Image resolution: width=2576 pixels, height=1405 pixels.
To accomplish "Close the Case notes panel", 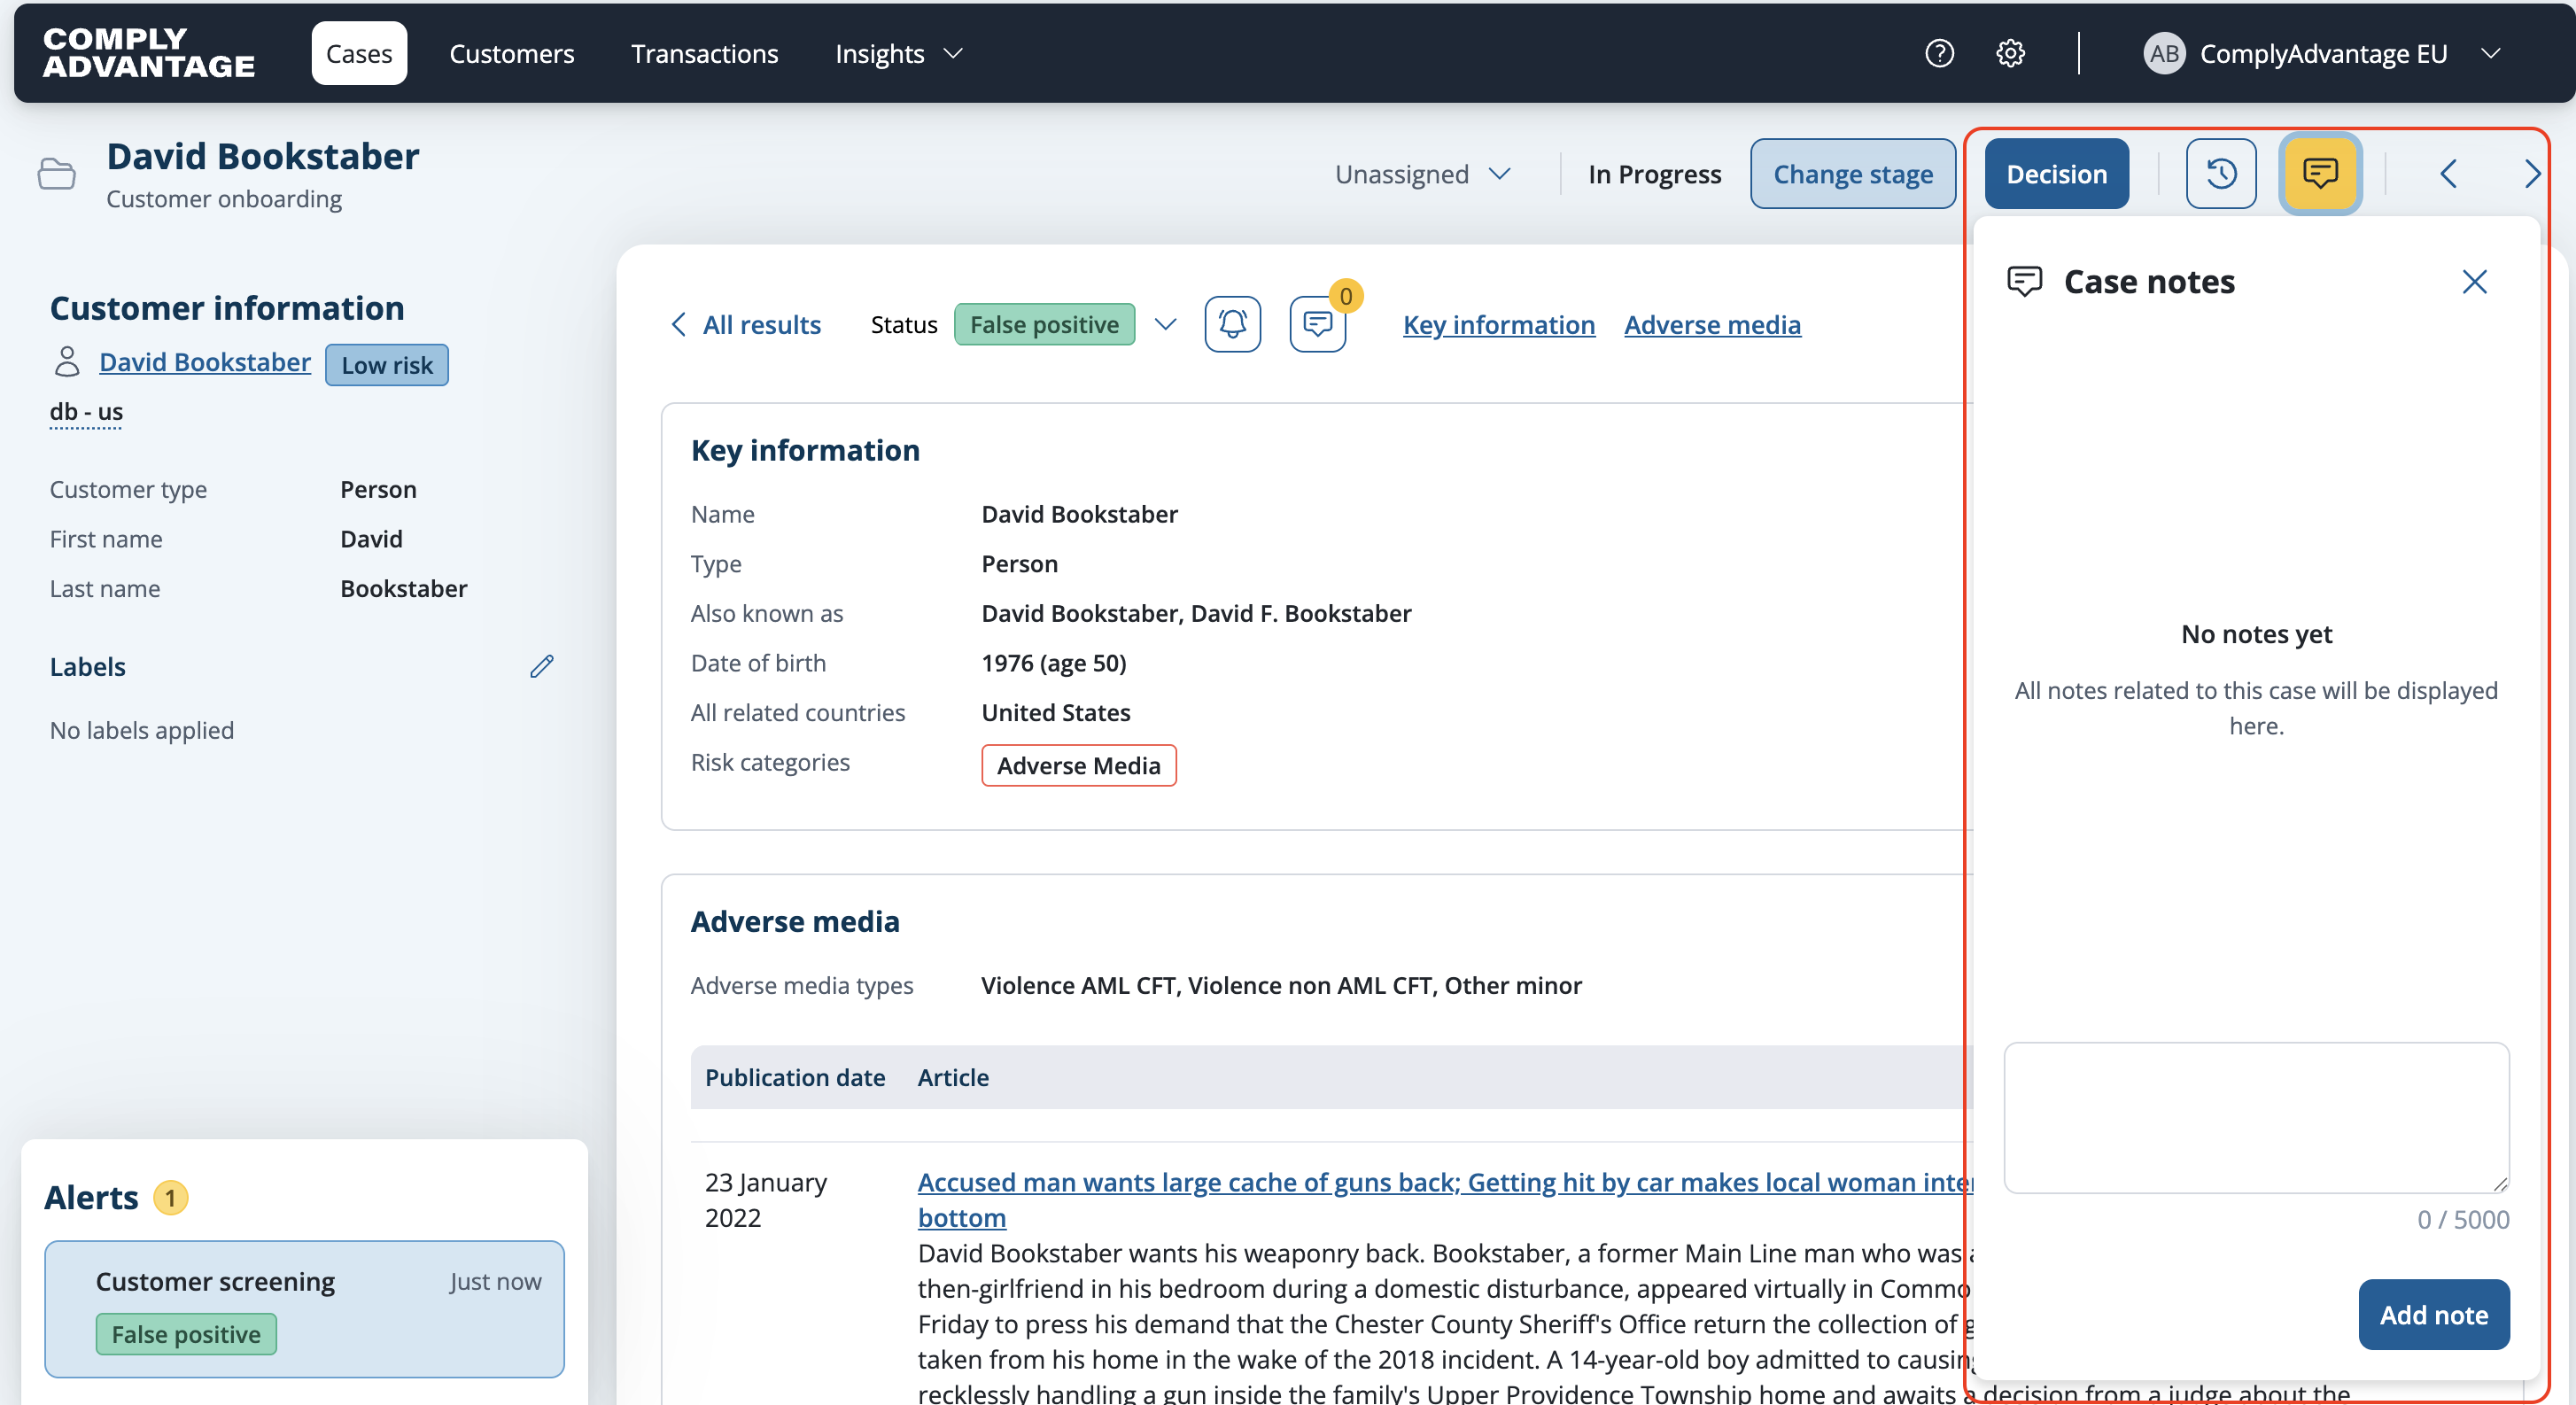I will point(2474,282).
